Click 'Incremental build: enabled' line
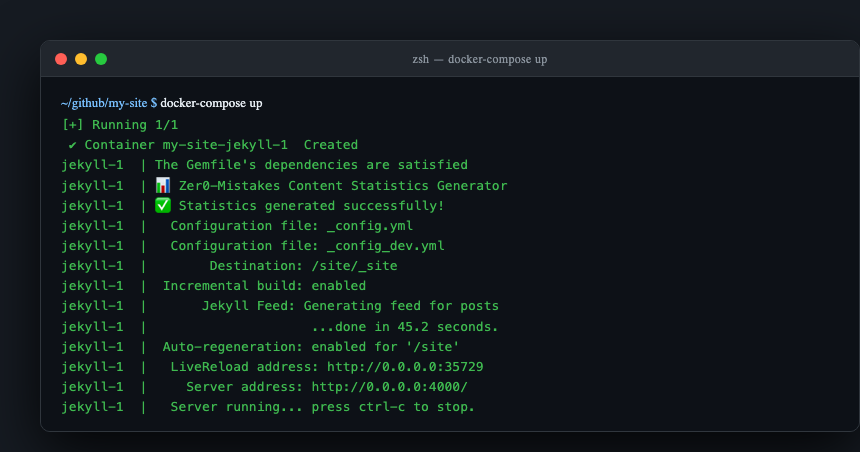Screen dimensions: 860x452 (264, 286)
